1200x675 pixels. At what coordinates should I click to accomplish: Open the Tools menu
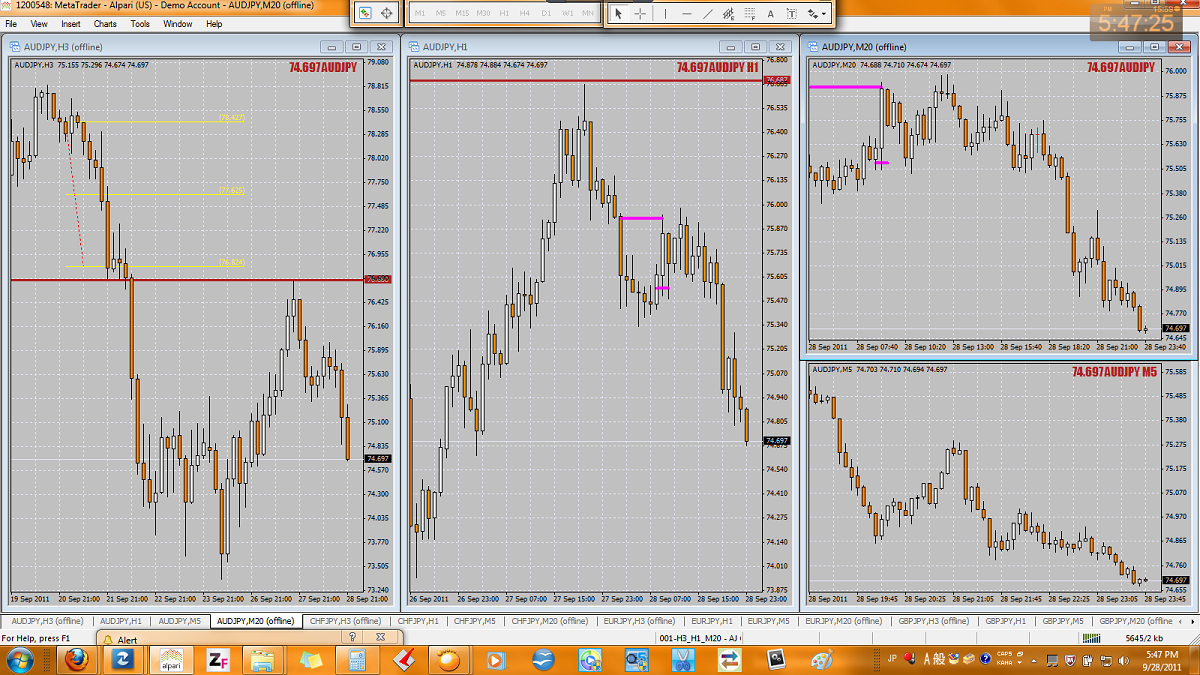140,23
